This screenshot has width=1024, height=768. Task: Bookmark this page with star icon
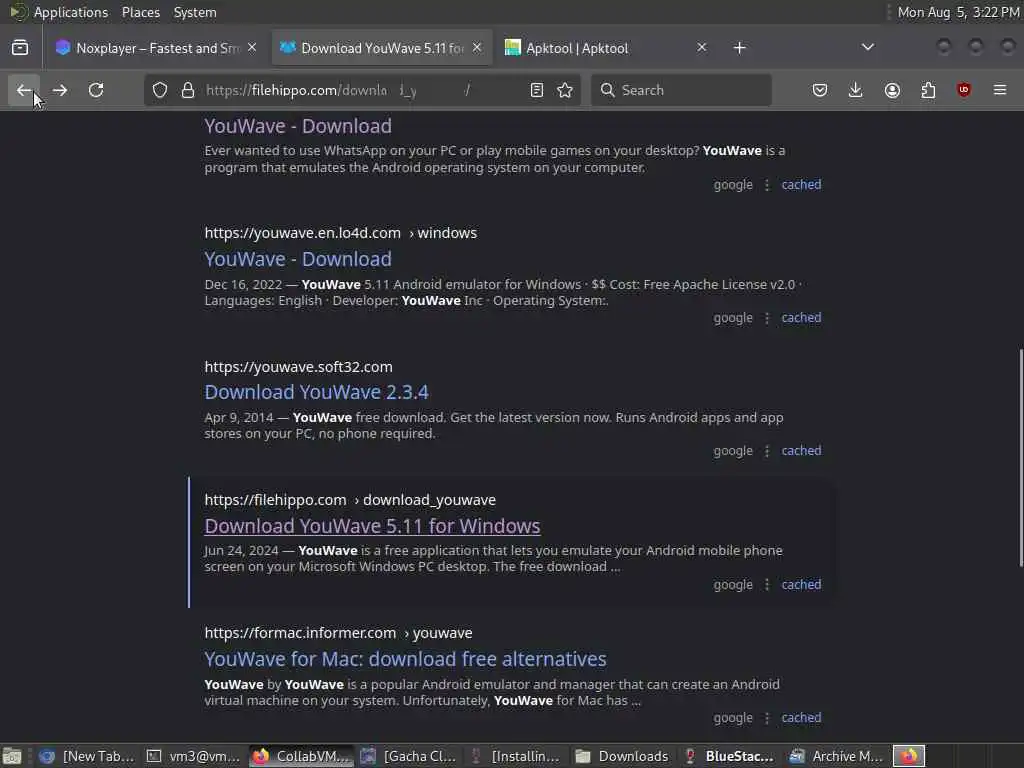pyautogui.click(x=566, y=90)
